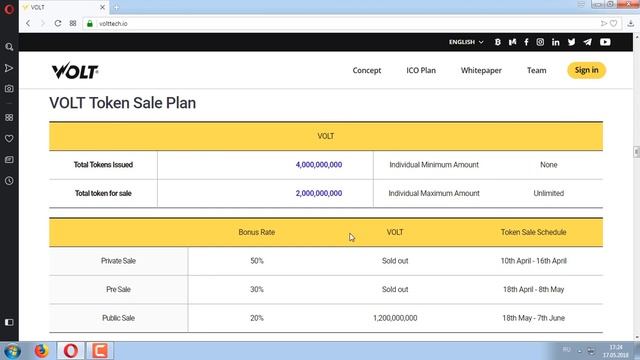Open the Opera menu logo
Viewport: 640px width, 360px height.
click(9, 9)
